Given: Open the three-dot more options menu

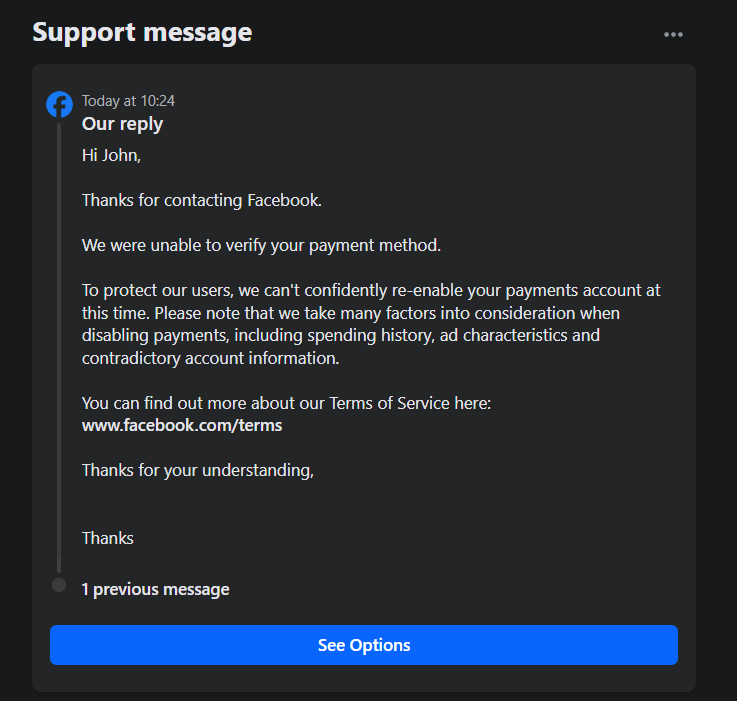Looking at the screenshot, I should coord(673,34).
